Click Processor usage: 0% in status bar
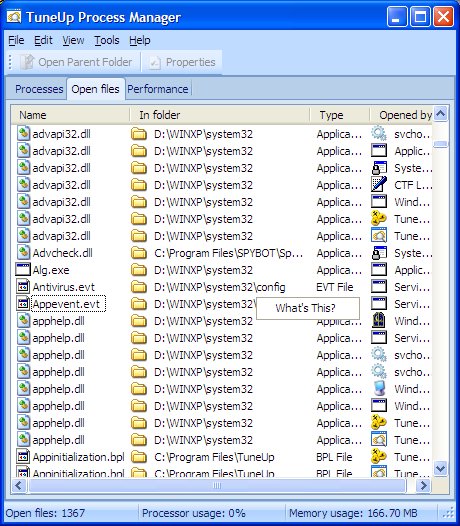The image size is (460, 526). [x=194, y=513]
